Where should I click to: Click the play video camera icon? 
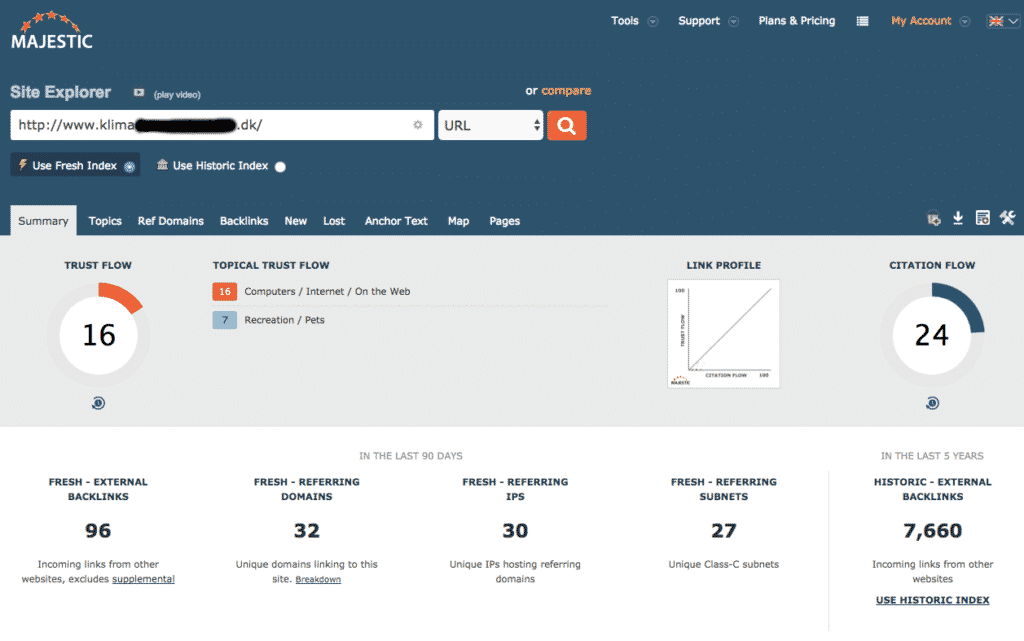tap(138, 93)
